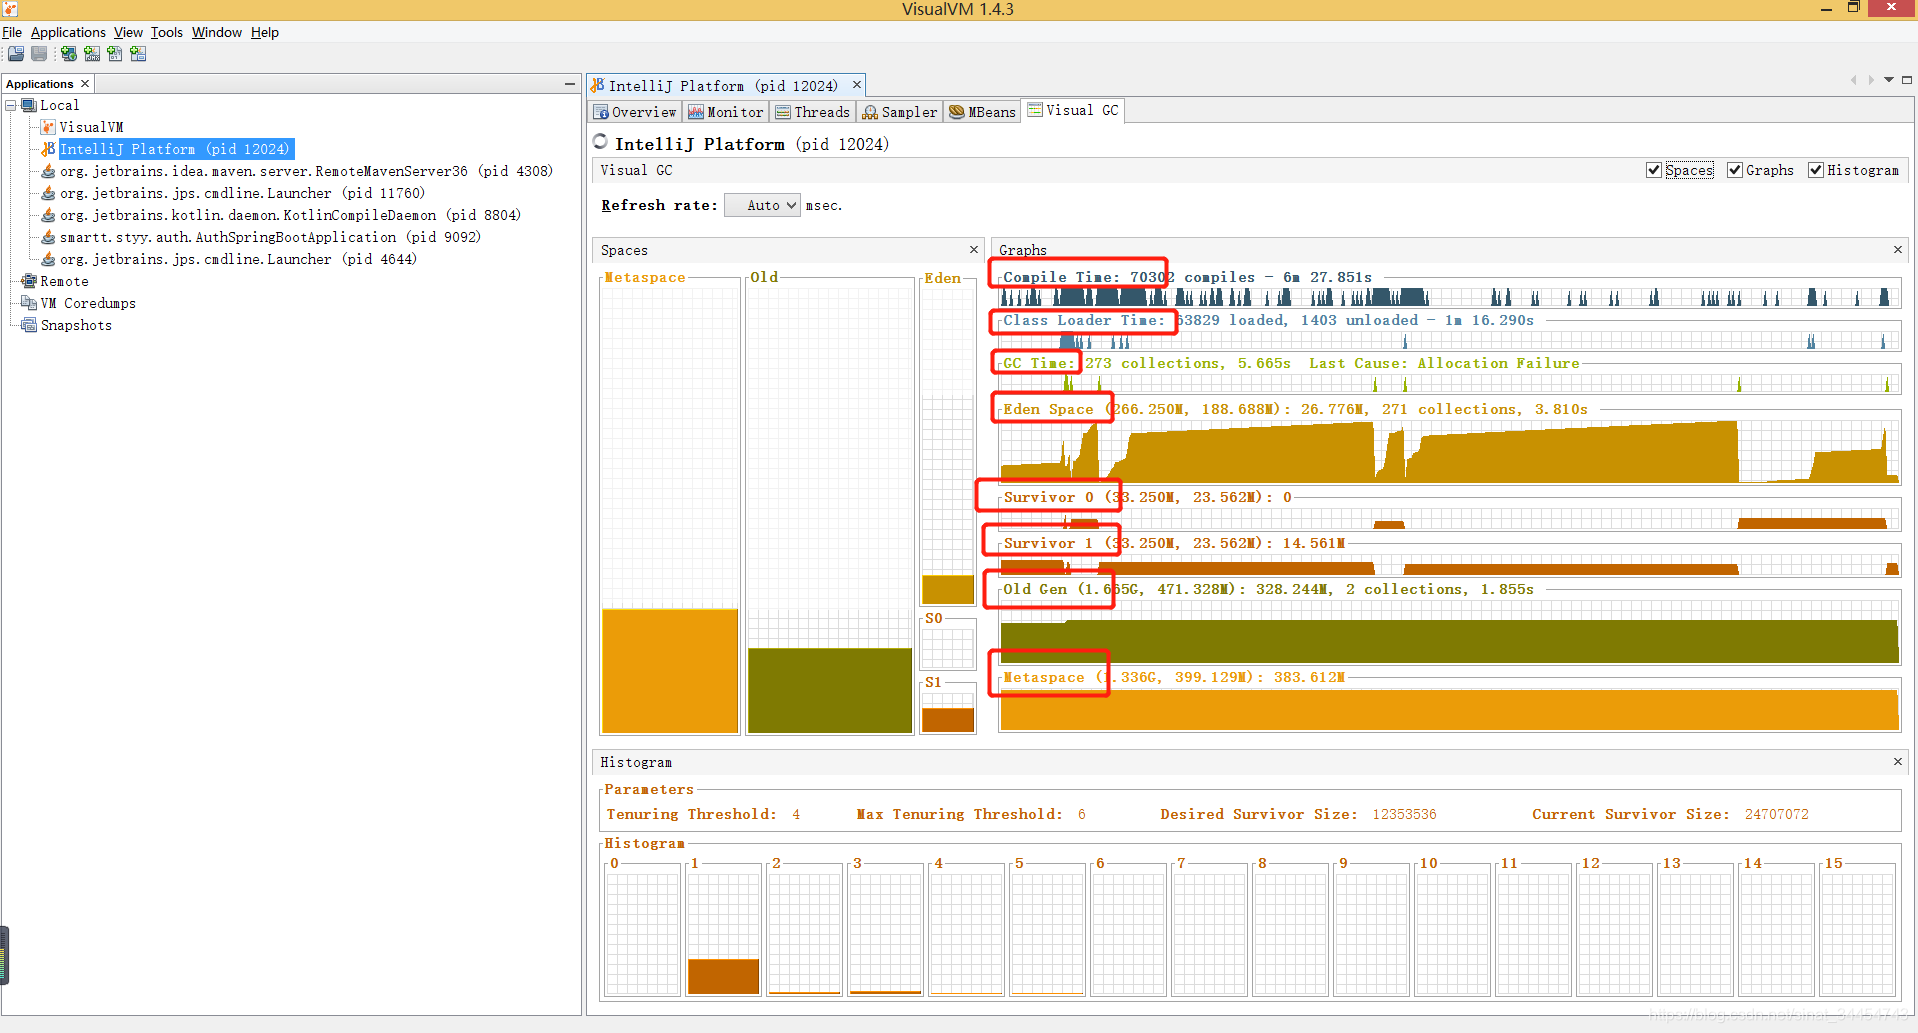The width and height of the screenshot is (1918, 1033).
Task: Select the Threads tab icon
Action: tap(785, 111)
